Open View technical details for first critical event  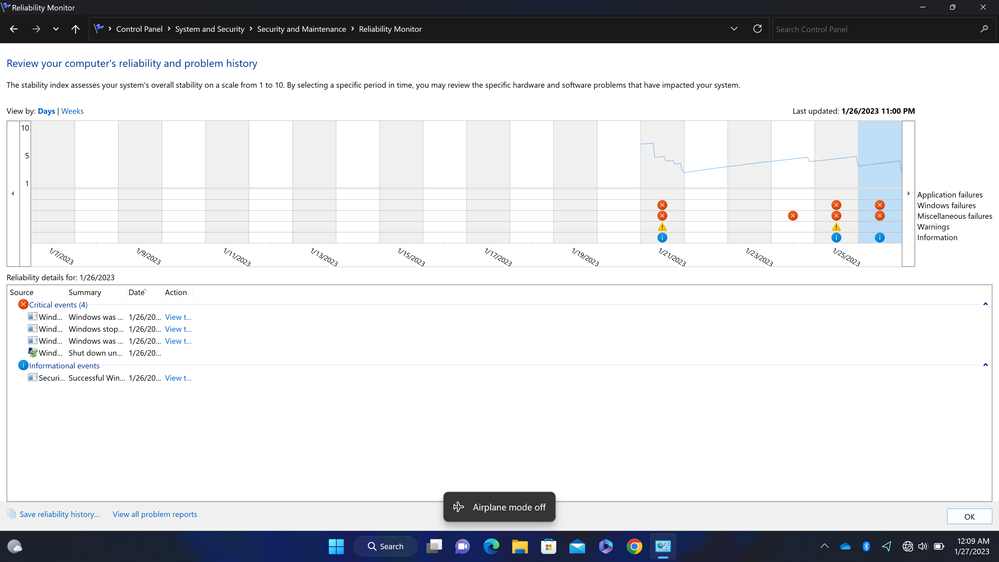click(178, 317)
